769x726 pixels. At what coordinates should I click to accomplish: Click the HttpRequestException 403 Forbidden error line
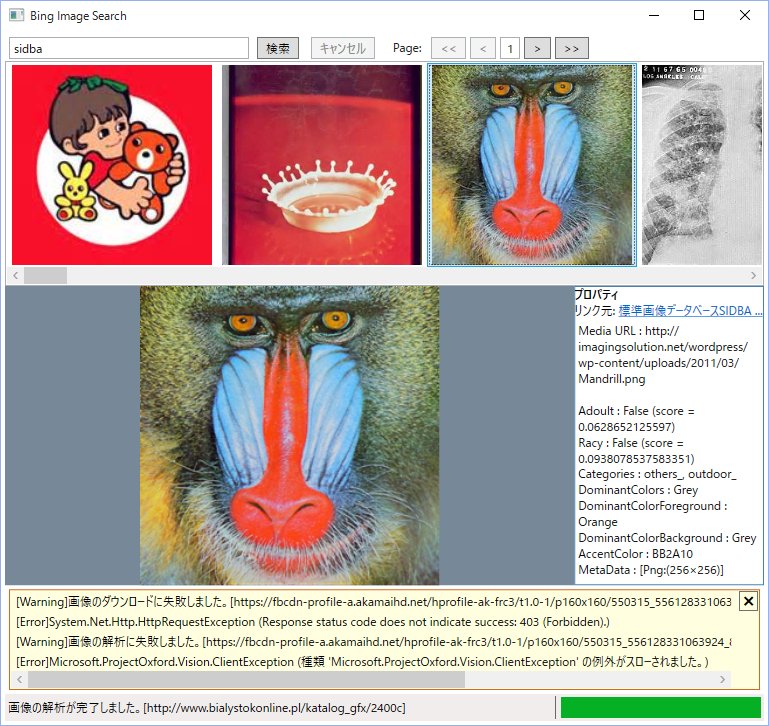pos(313,622)
